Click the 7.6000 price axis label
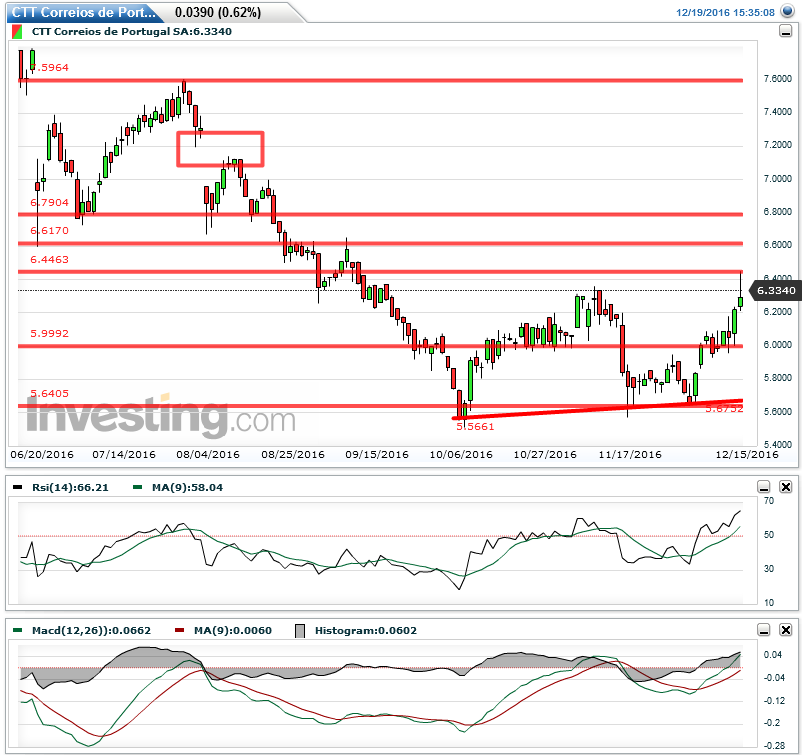803x755 pixels. [x=777, y=78]
